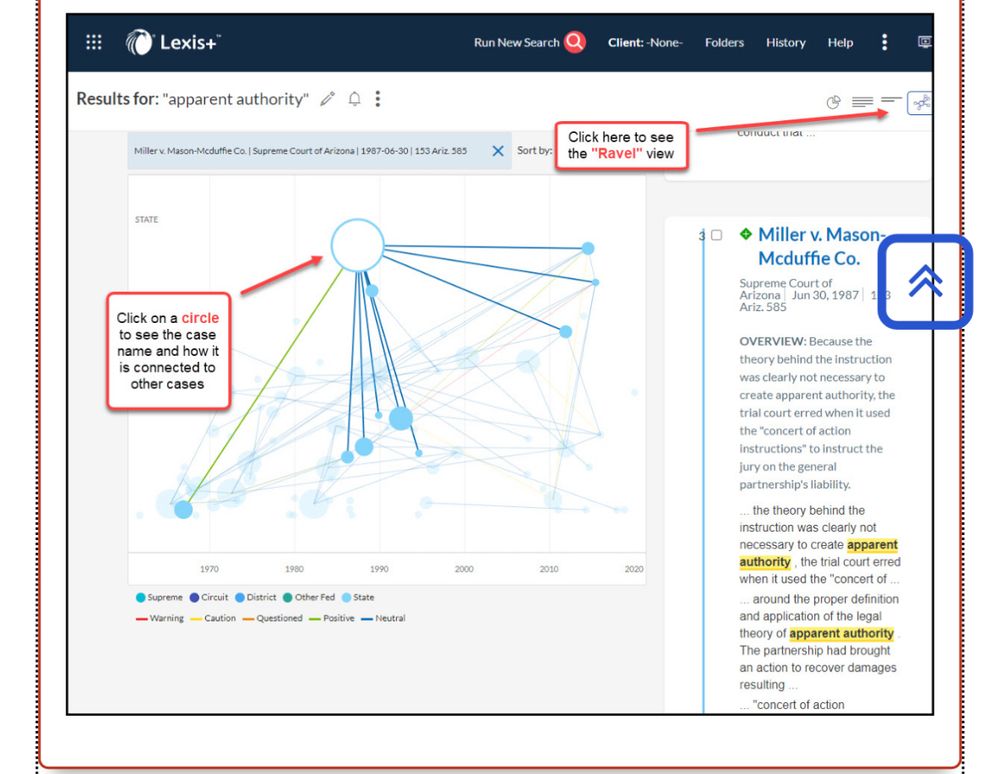Viewport: 1000px width, 774px height.
Task: Click the yellow Caution legend entry
Action: point(213,618)
